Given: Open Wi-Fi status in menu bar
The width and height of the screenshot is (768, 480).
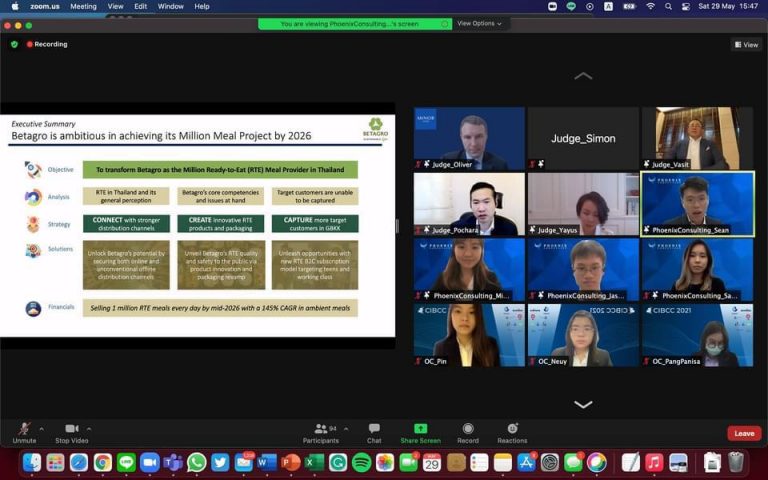Looking at the screenshot, I should click(x=650, y=6).
